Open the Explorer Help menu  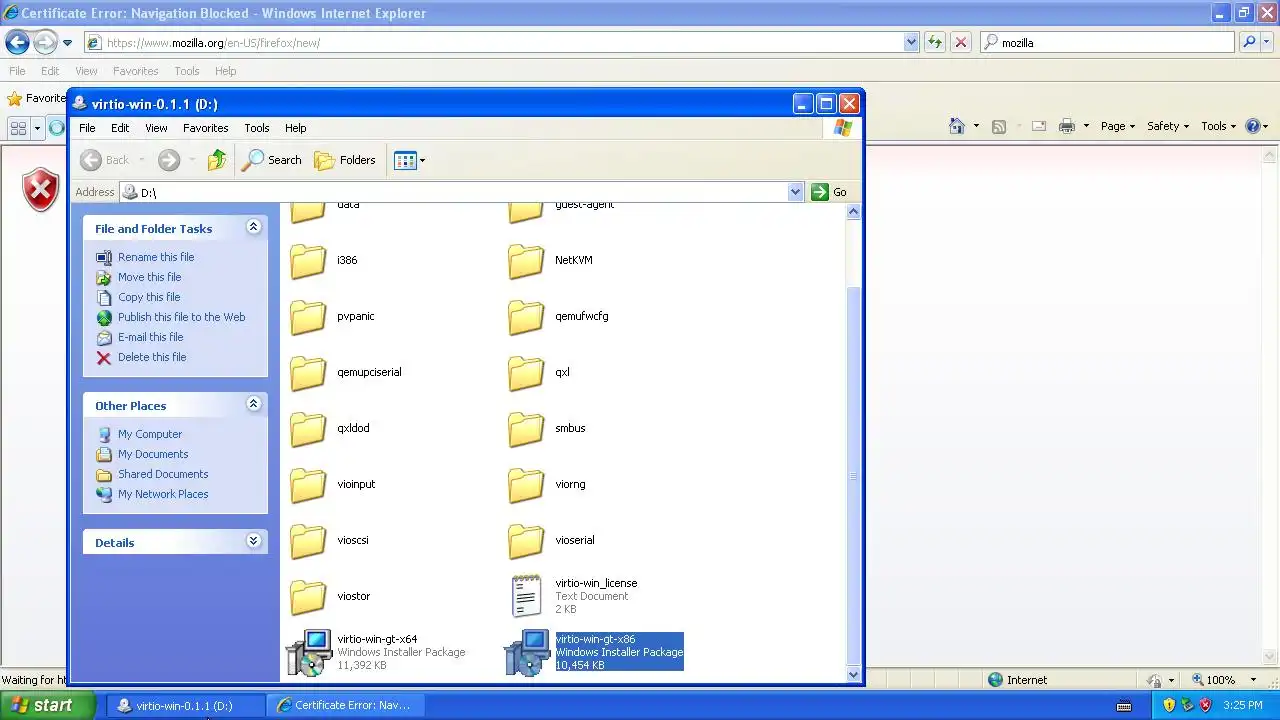click(295, 128)
